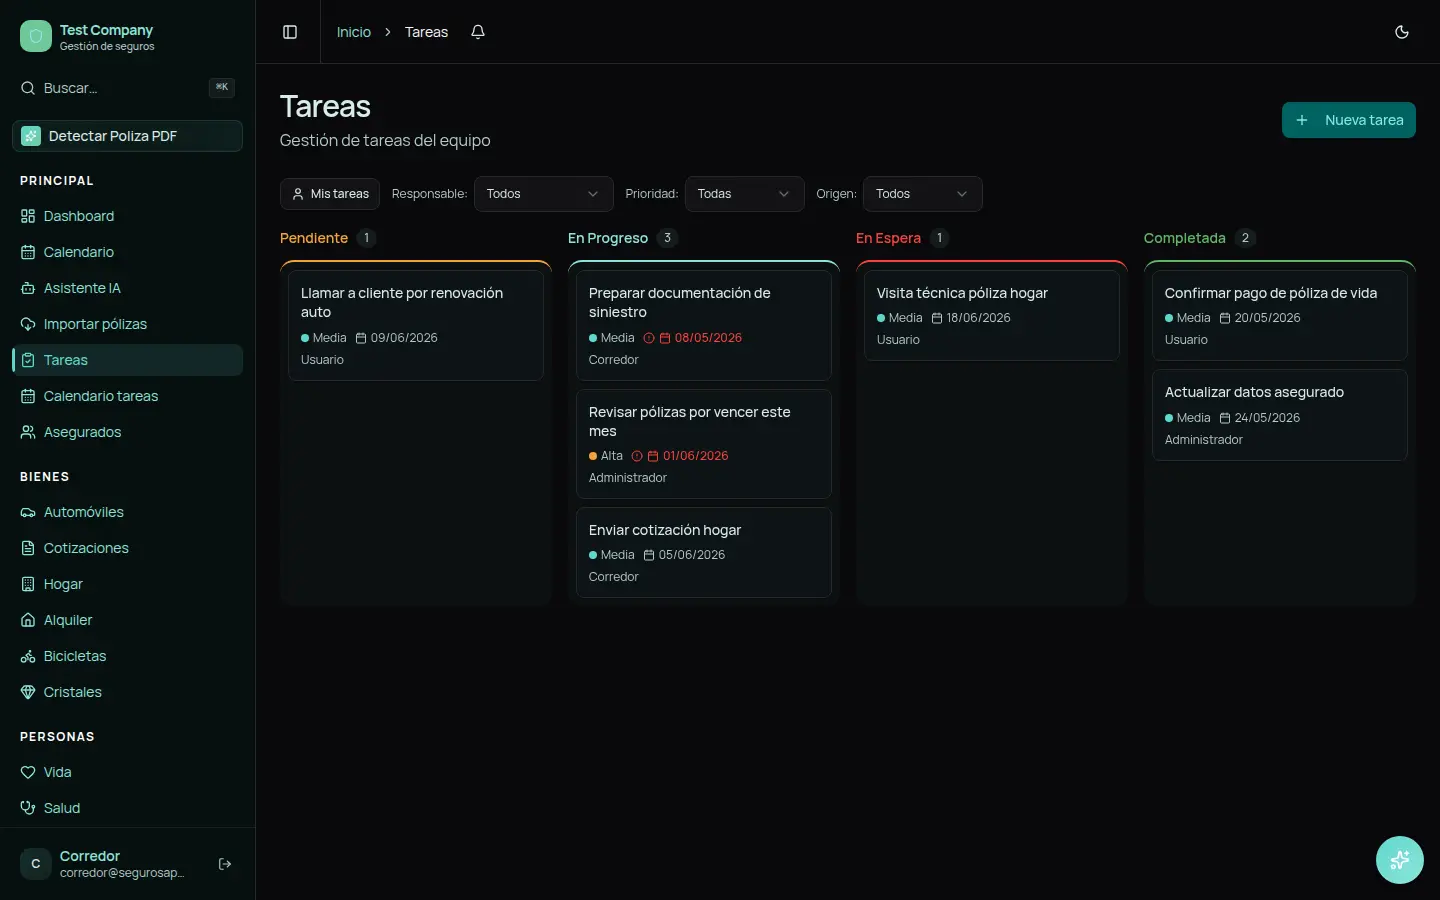Click the overdue date 01/06/2026
Image resolution: width=1440 pixels, height=900 pixels.
696,456
